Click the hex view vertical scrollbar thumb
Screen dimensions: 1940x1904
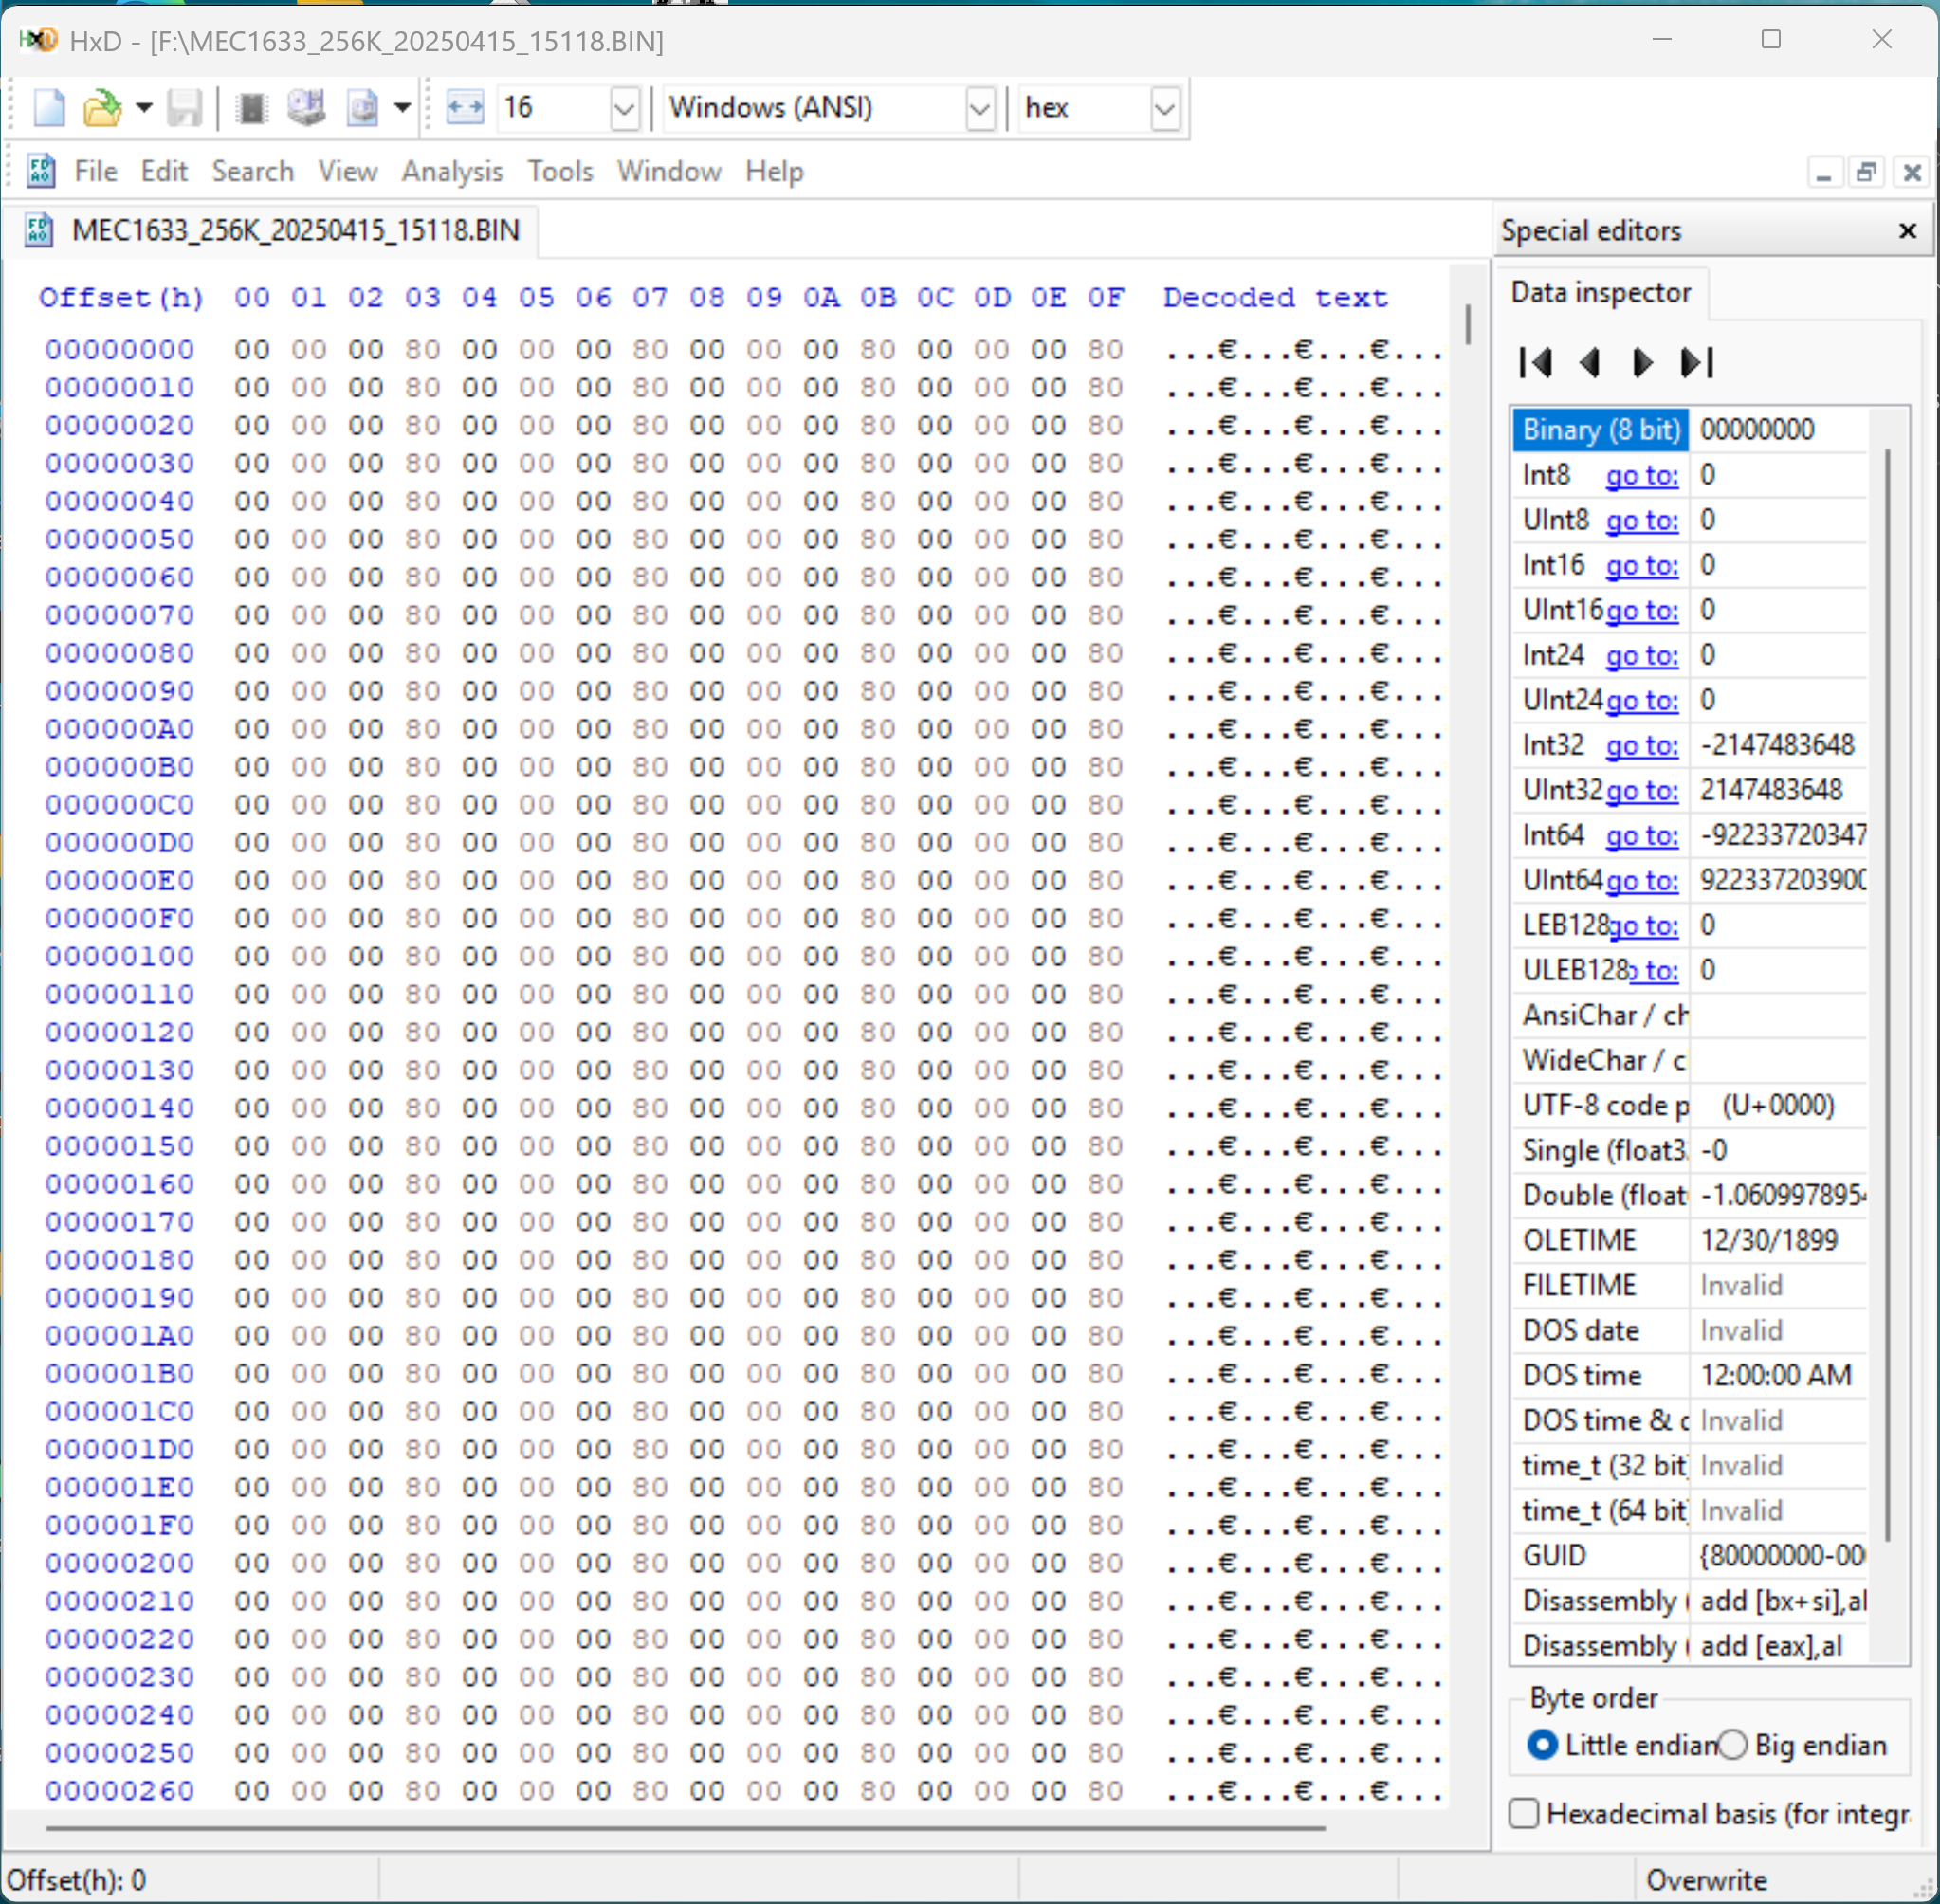pos(1467,324)
